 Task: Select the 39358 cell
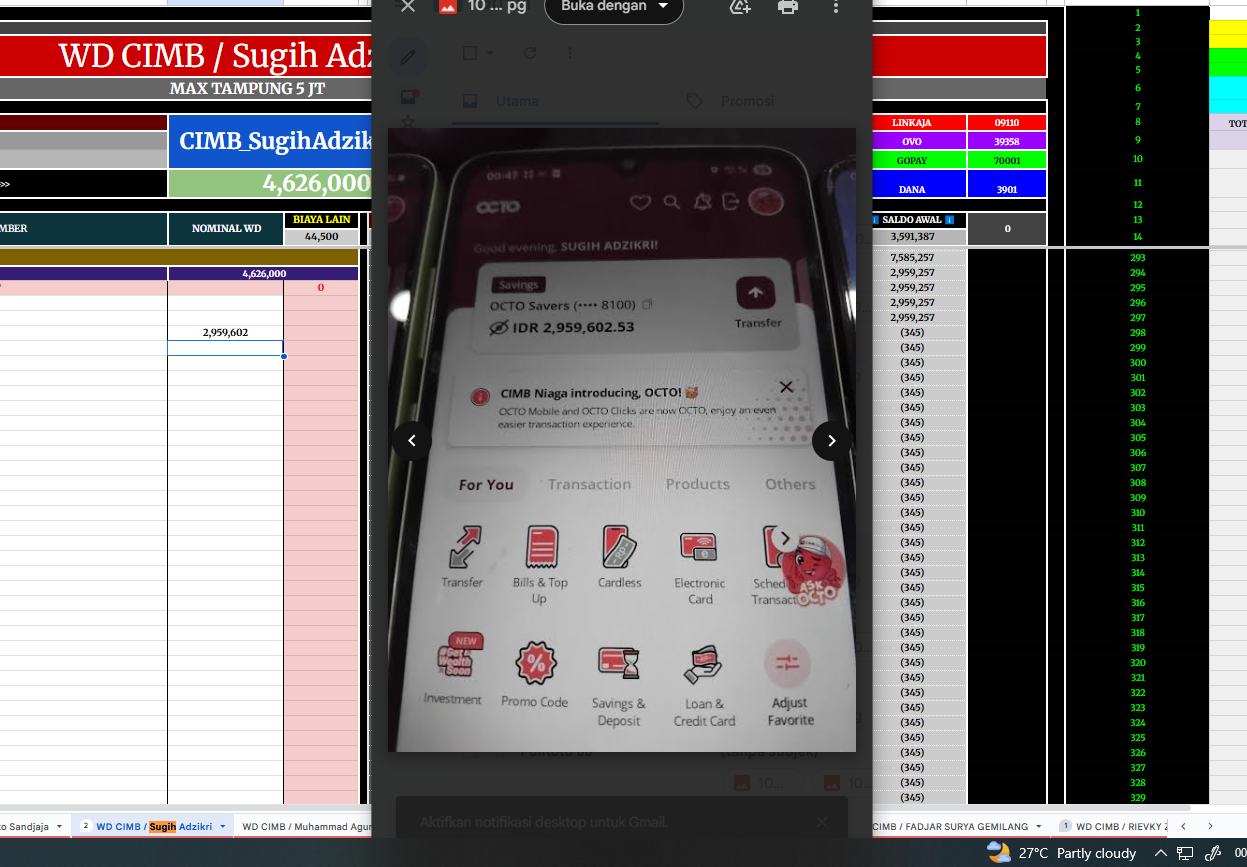(x=1007, y=141)
